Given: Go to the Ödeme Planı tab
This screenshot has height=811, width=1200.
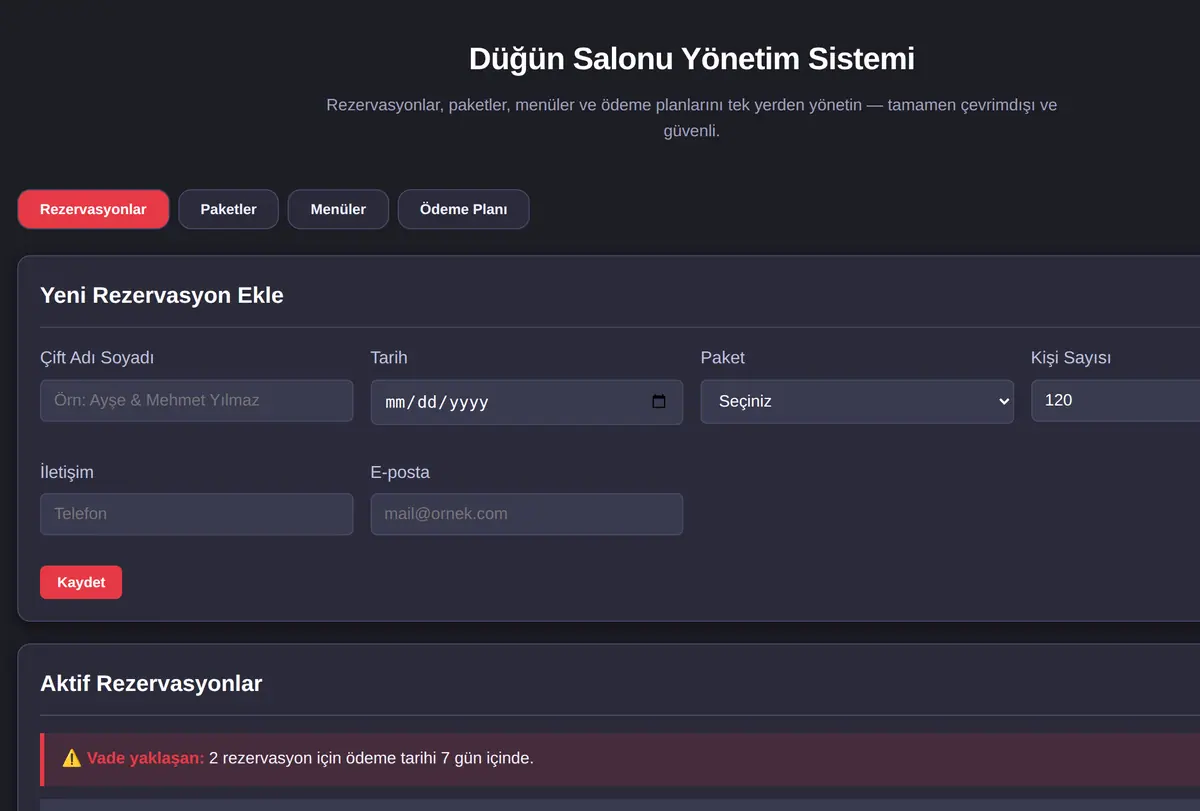Looking at the screenshot, I should click(463, 209).
